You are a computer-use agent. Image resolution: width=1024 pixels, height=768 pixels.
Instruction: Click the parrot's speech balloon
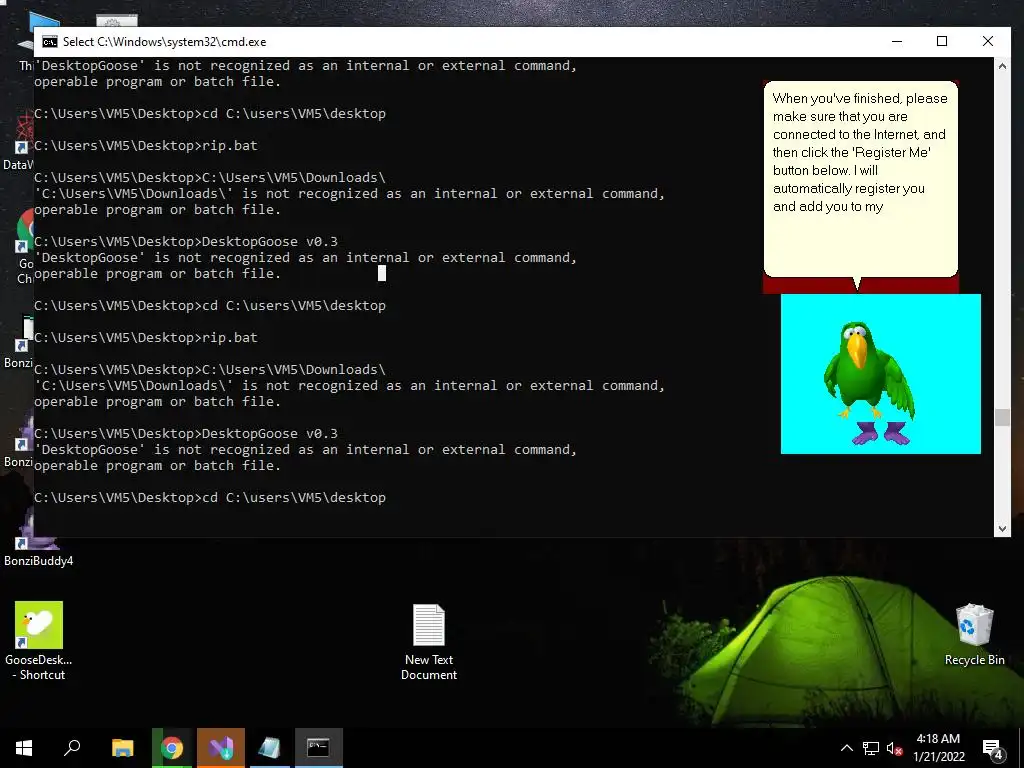[x=861, y=180]
